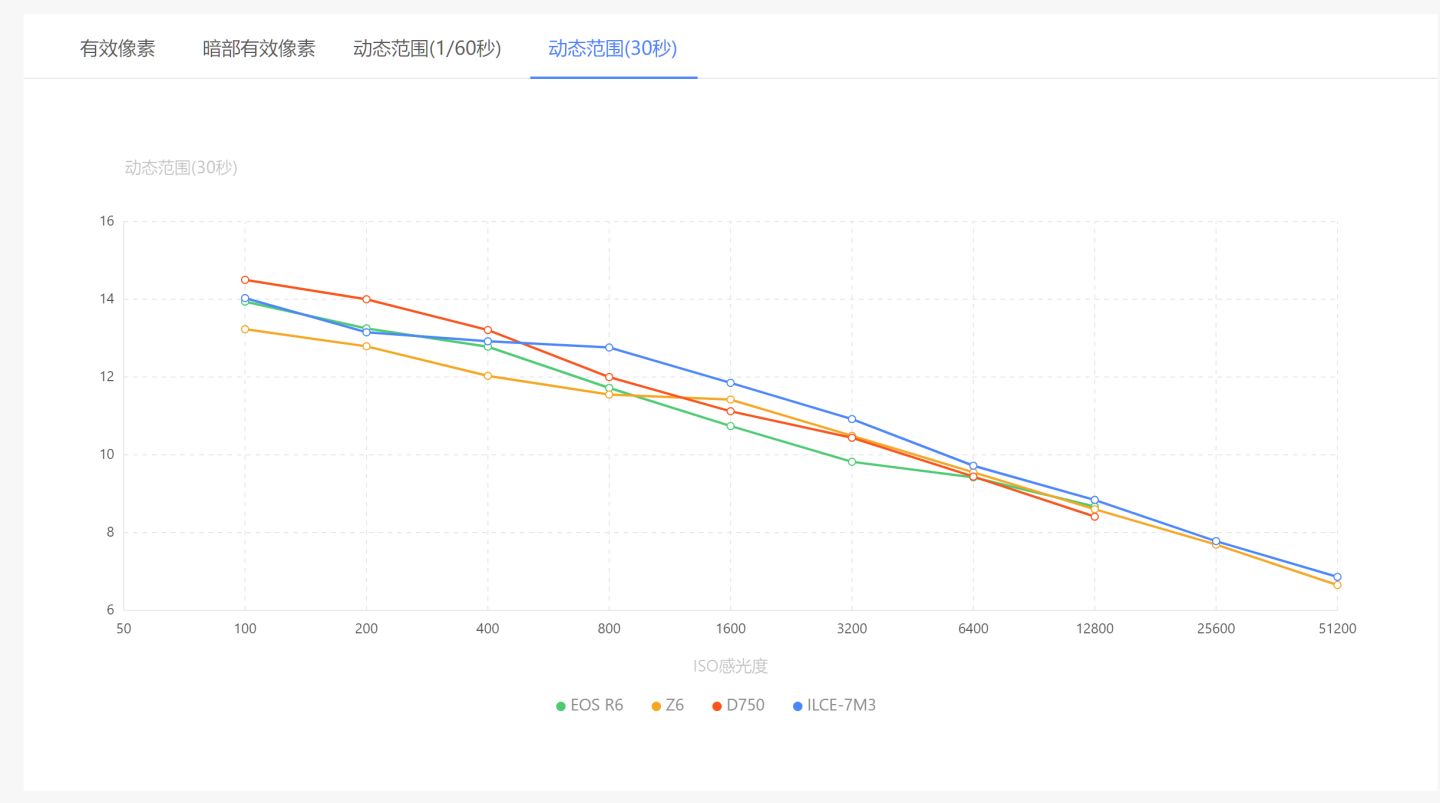Hide the D750 line via its legend entry
Image resolution: width=1440 pixels, height=803 pixels.
point(744,705)
